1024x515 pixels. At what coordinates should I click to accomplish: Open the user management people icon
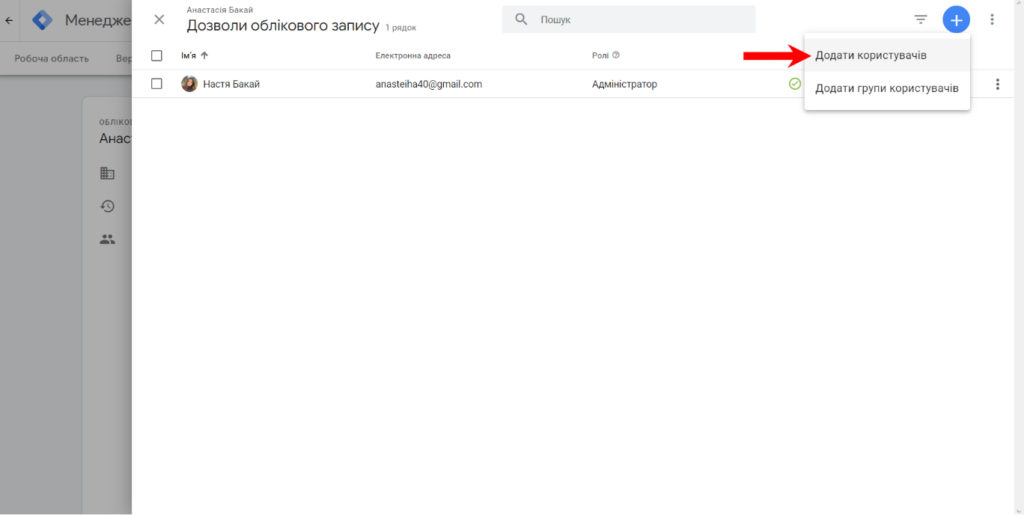[107, 239]
